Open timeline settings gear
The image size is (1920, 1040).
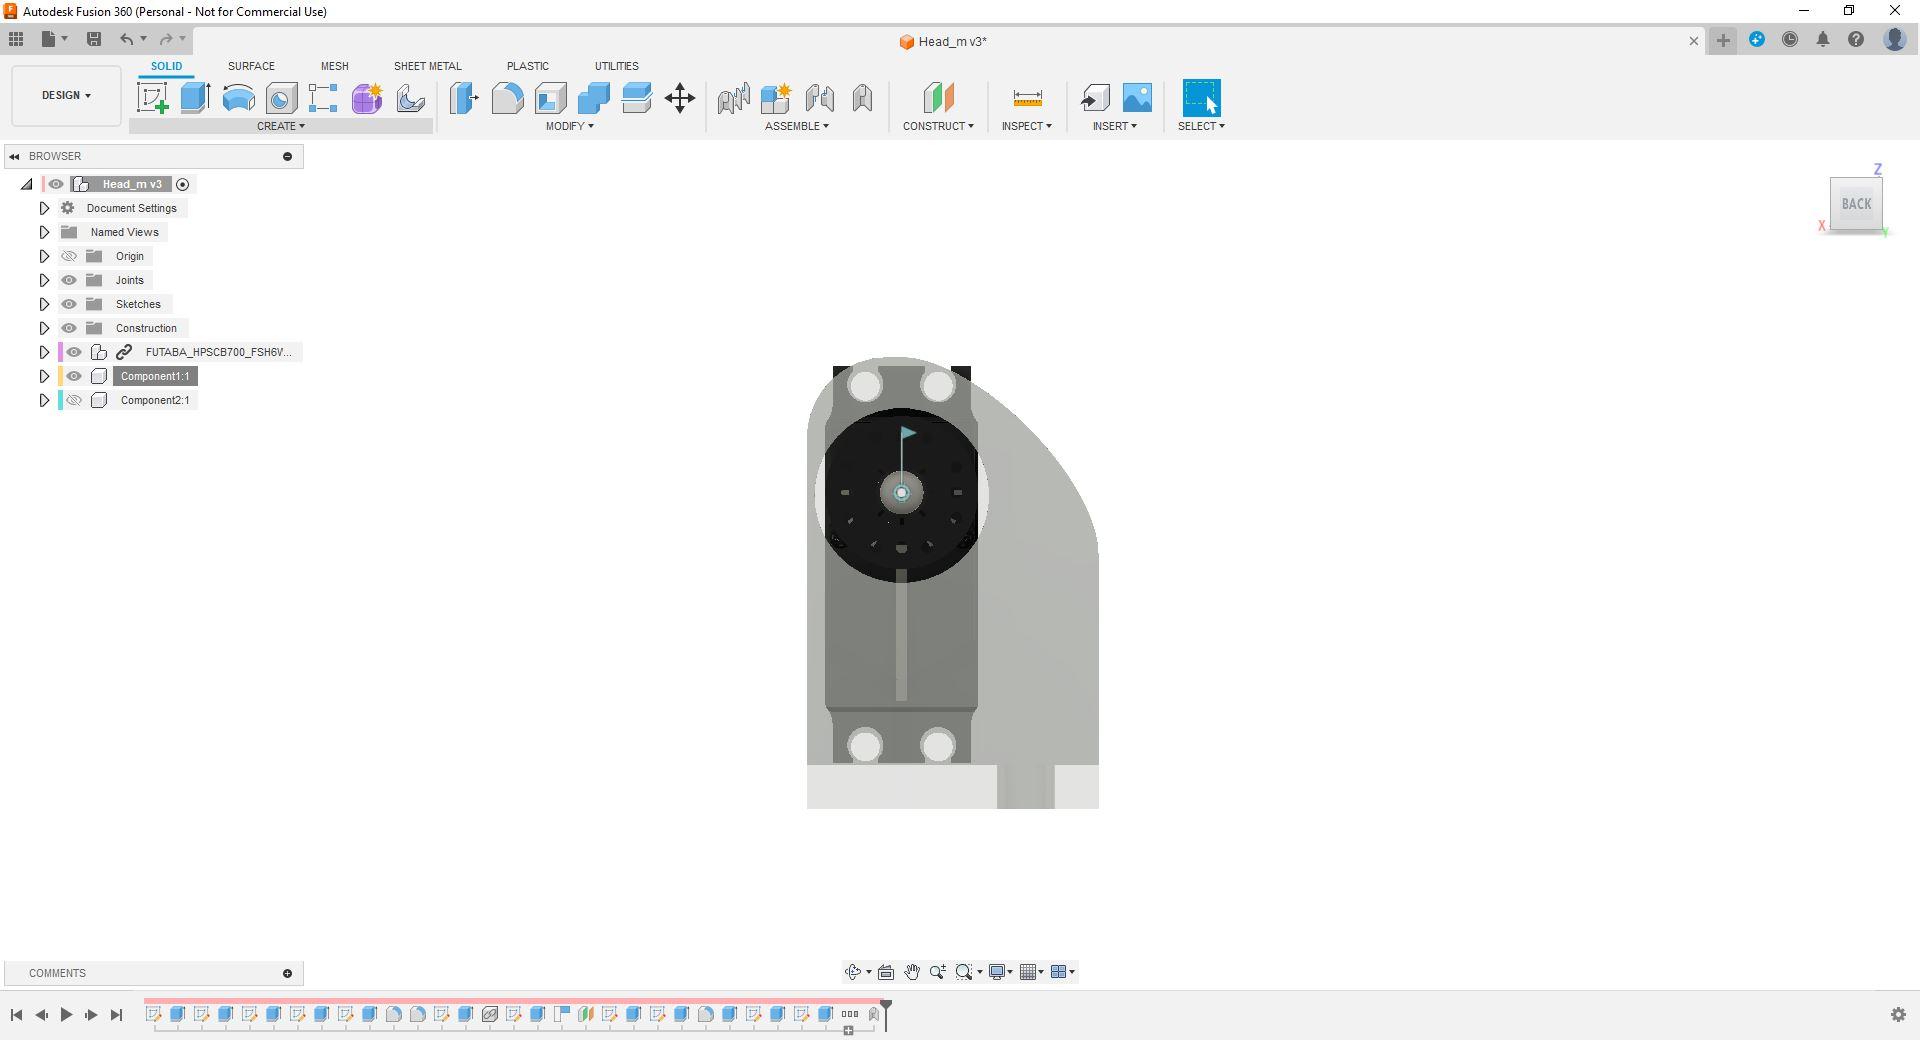tap(1898, 1015)
